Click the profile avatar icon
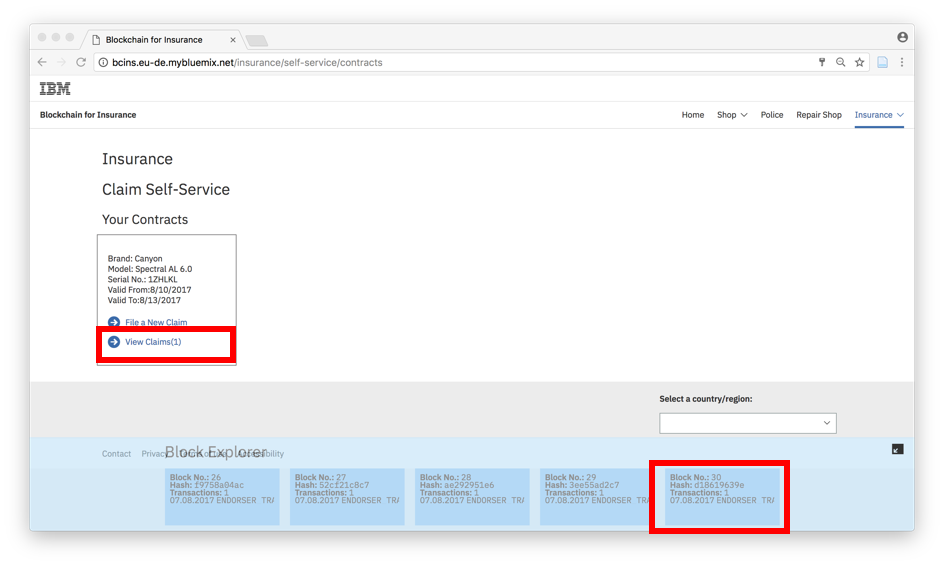 tap(902, 37)
